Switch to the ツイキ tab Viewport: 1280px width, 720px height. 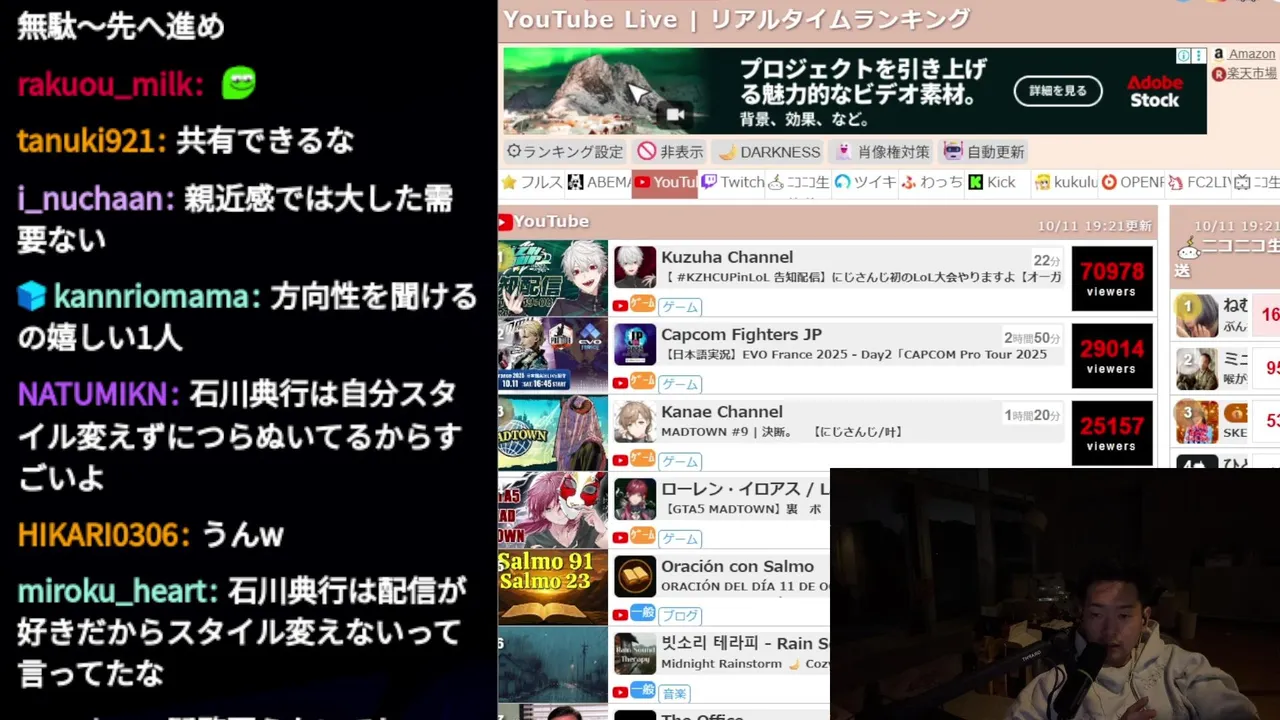coord(865,182)
